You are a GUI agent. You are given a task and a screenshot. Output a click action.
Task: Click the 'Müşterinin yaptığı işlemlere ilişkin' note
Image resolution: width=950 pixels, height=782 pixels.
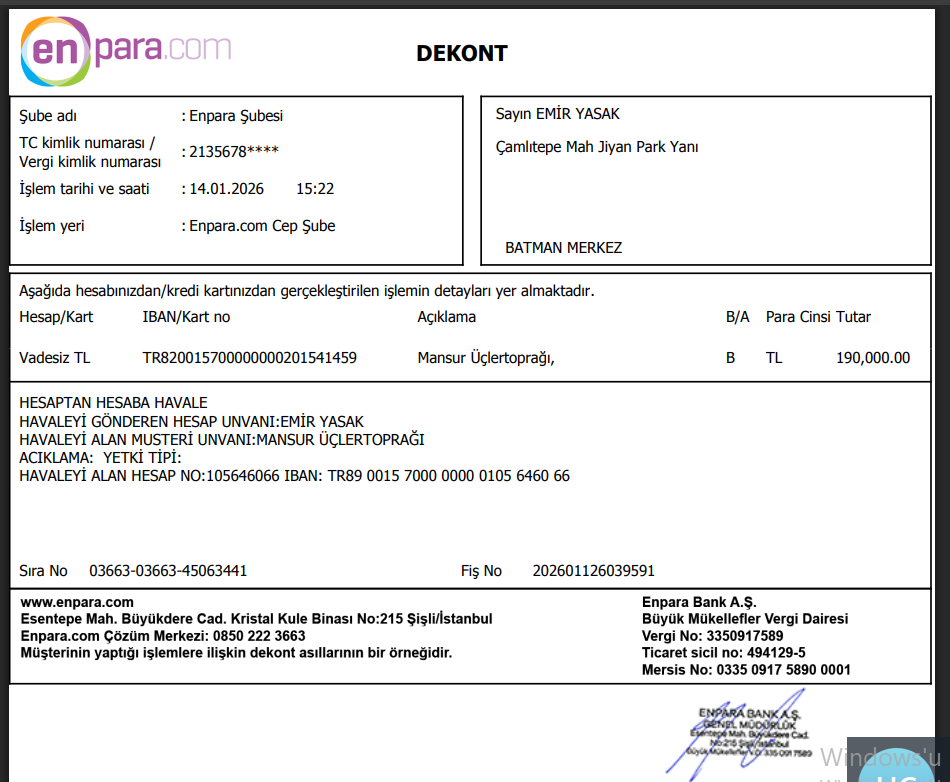click(236, 653)
